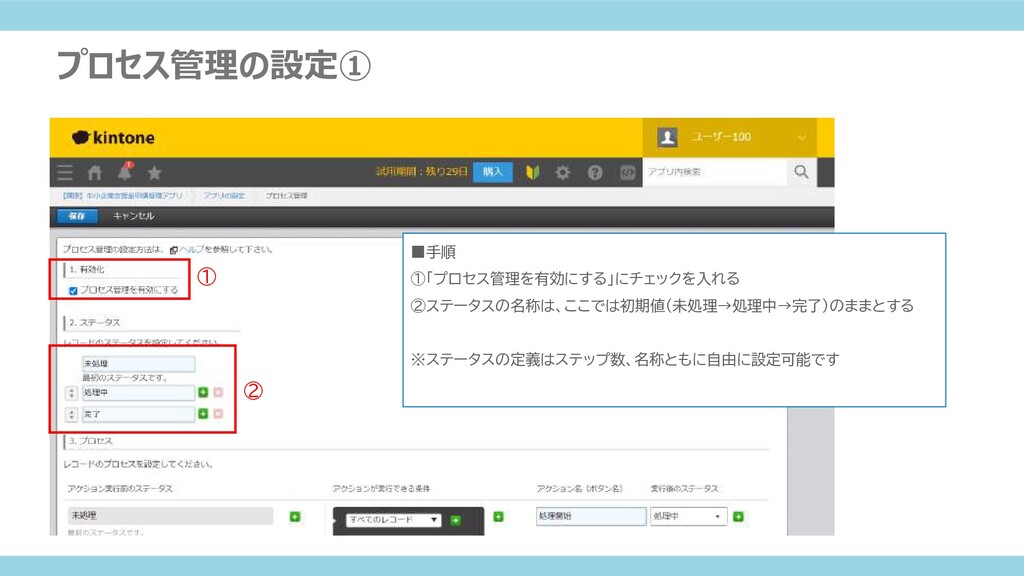The image size is (1024, 576).
Task: Click the 3. プロセス section heading
Action: [x=91, y=441]
